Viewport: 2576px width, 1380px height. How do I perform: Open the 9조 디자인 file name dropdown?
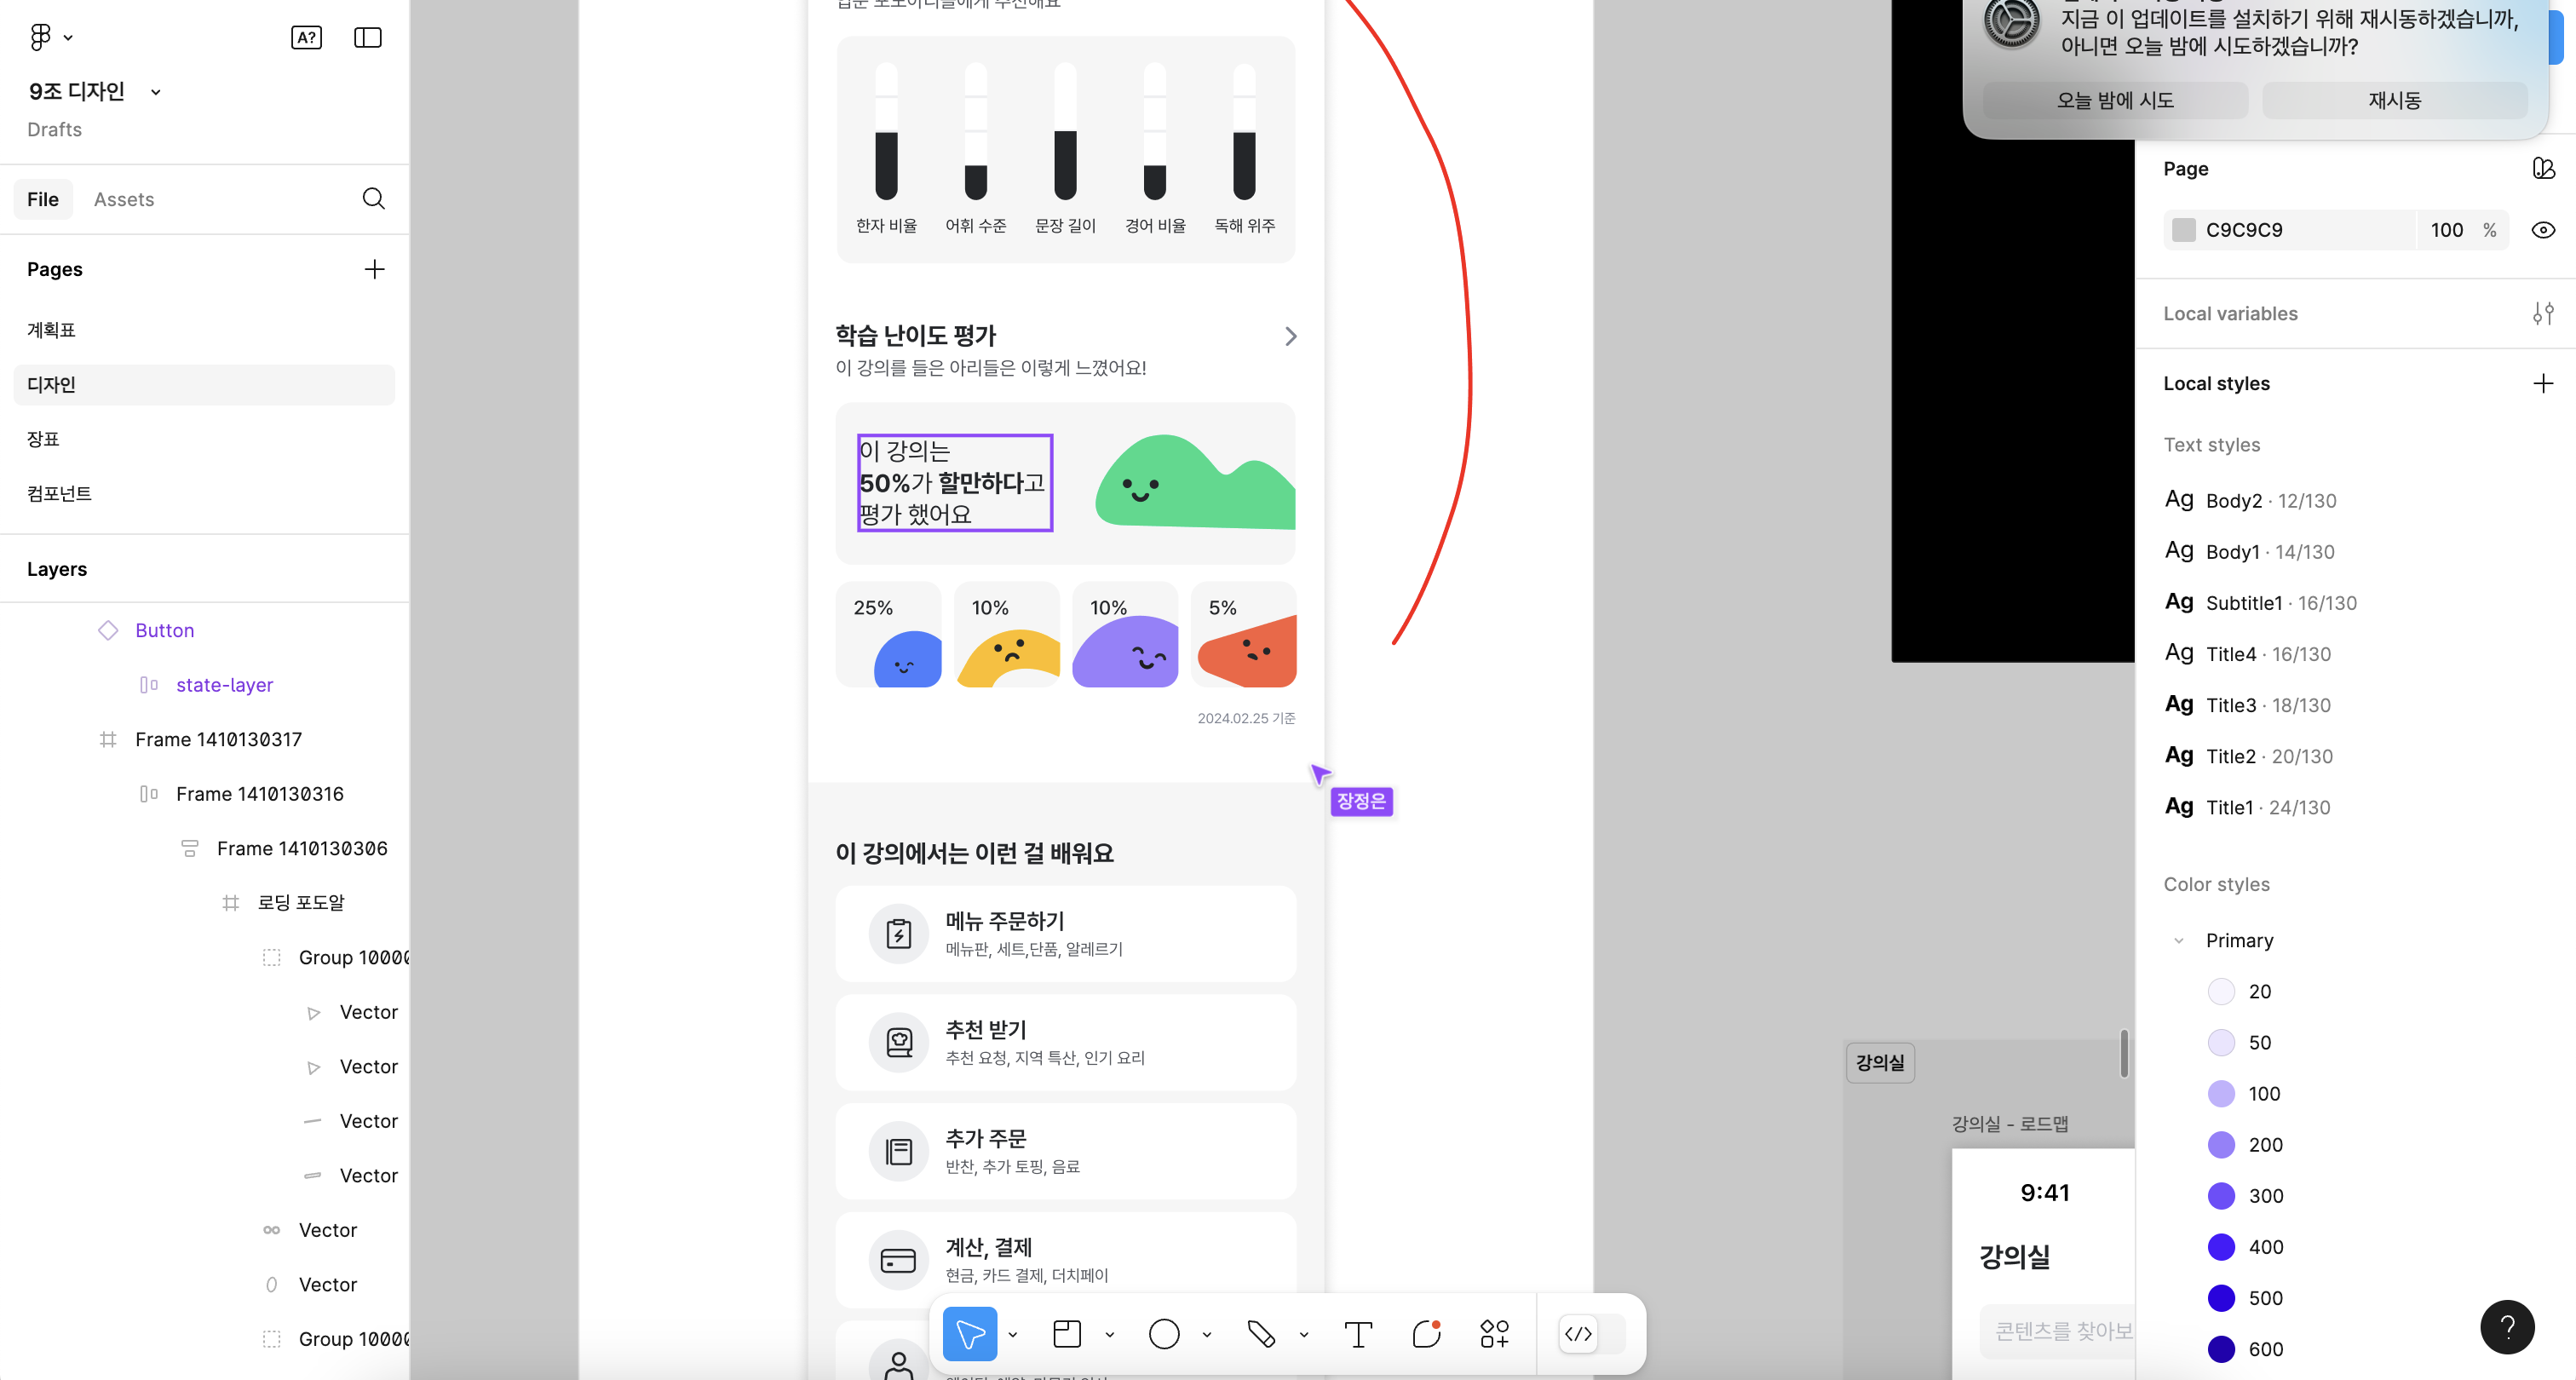point(155,92)
